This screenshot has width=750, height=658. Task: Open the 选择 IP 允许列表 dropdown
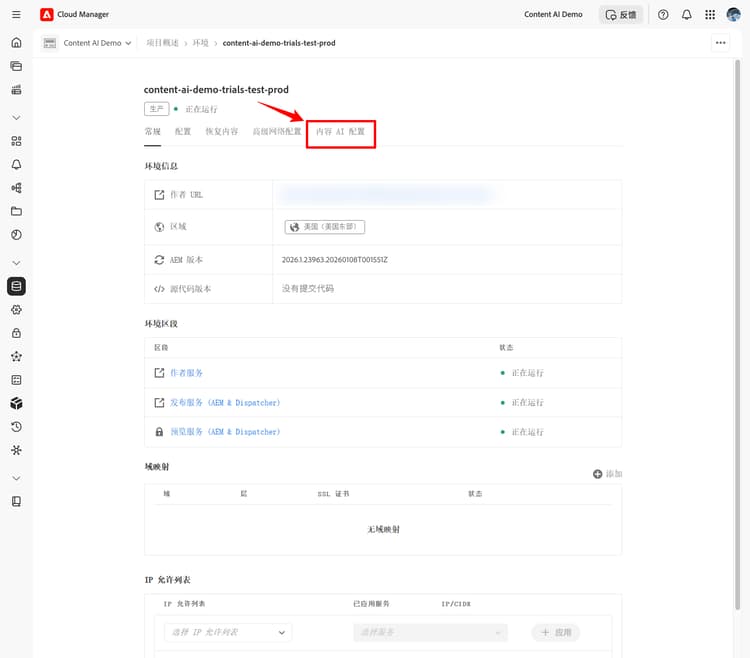228,633
